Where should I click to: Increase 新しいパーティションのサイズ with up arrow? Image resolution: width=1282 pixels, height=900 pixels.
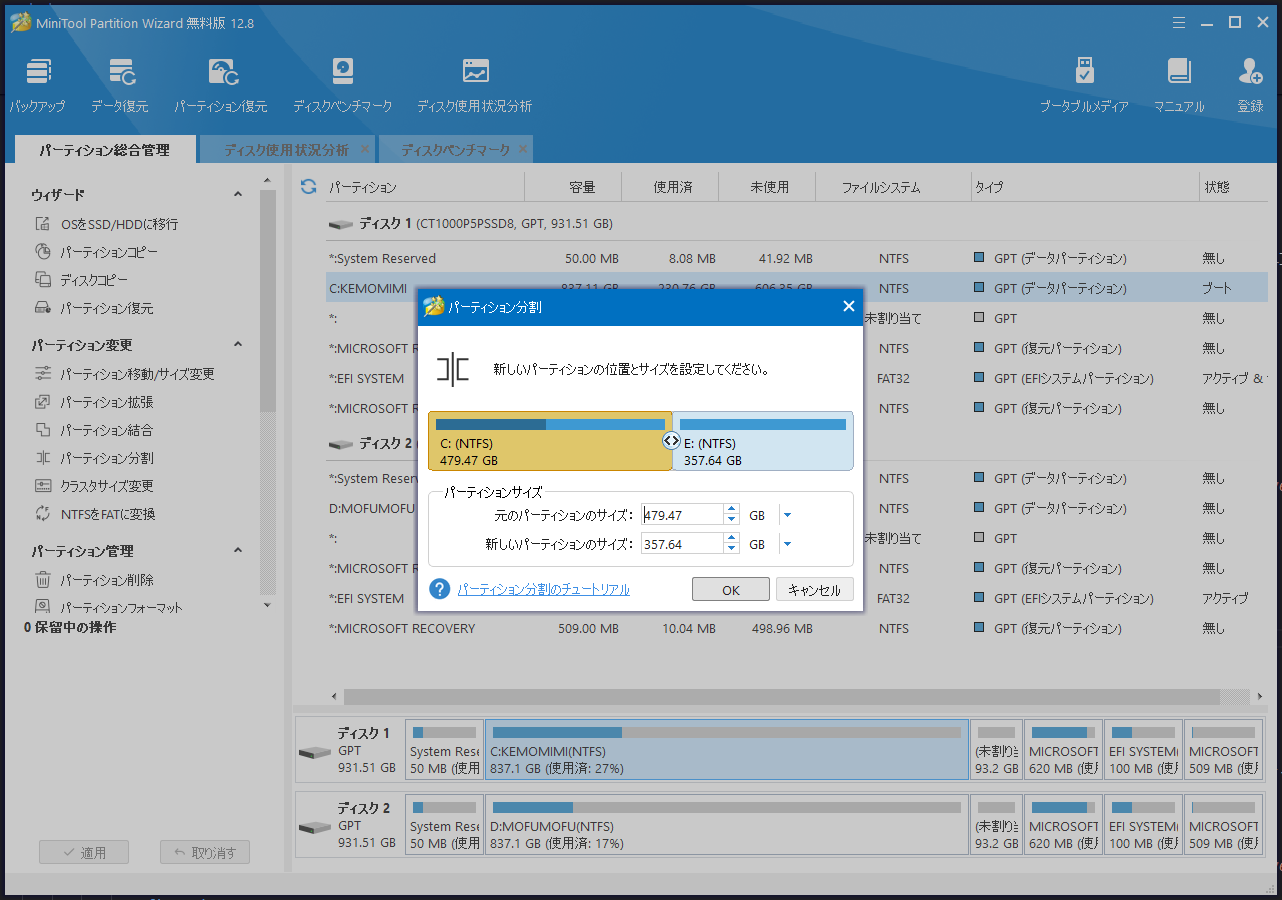click(732, 539)
